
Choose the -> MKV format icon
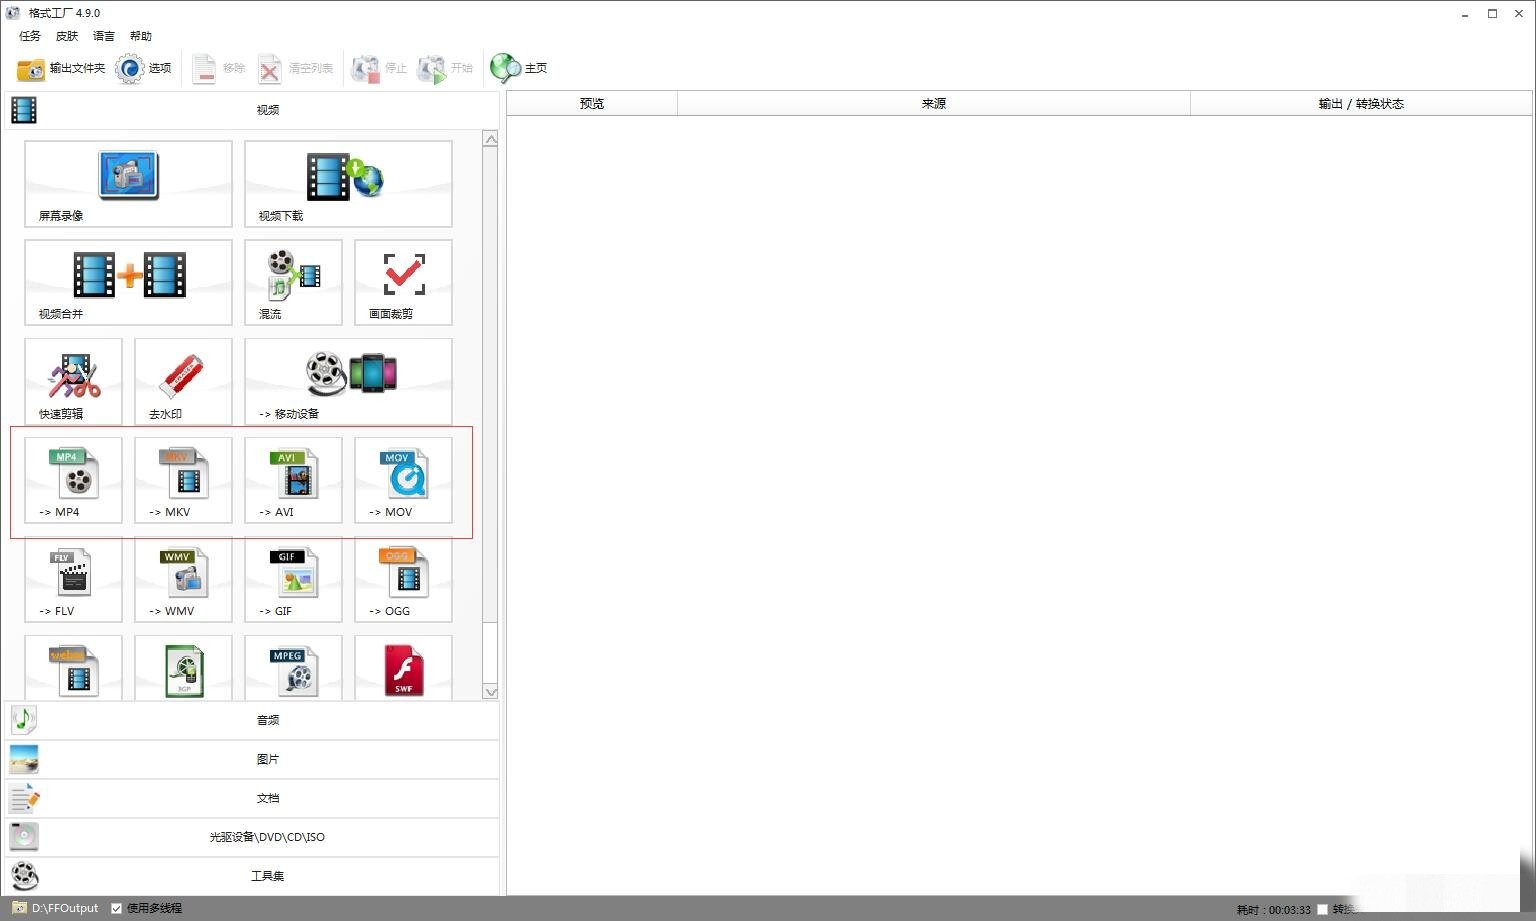coord(183,480)
